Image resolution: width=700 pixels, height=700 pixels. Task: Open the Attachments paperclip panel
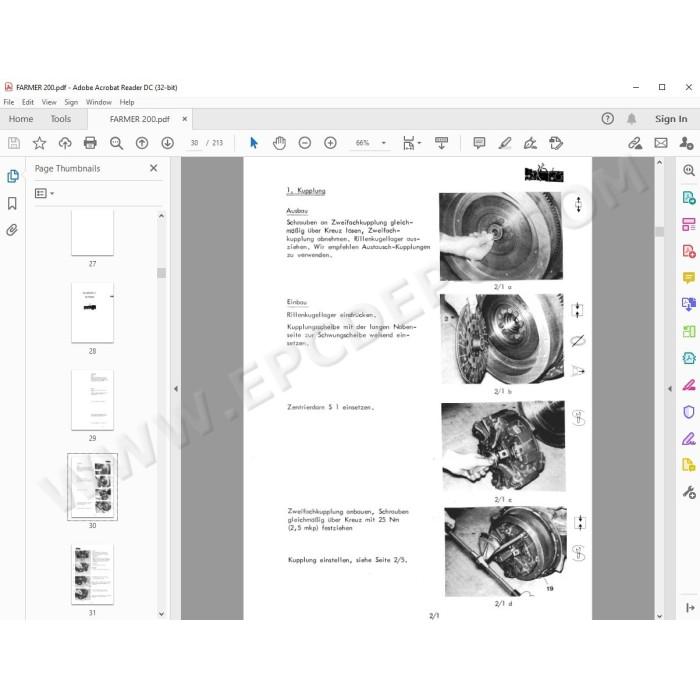[x=12, y=230]
